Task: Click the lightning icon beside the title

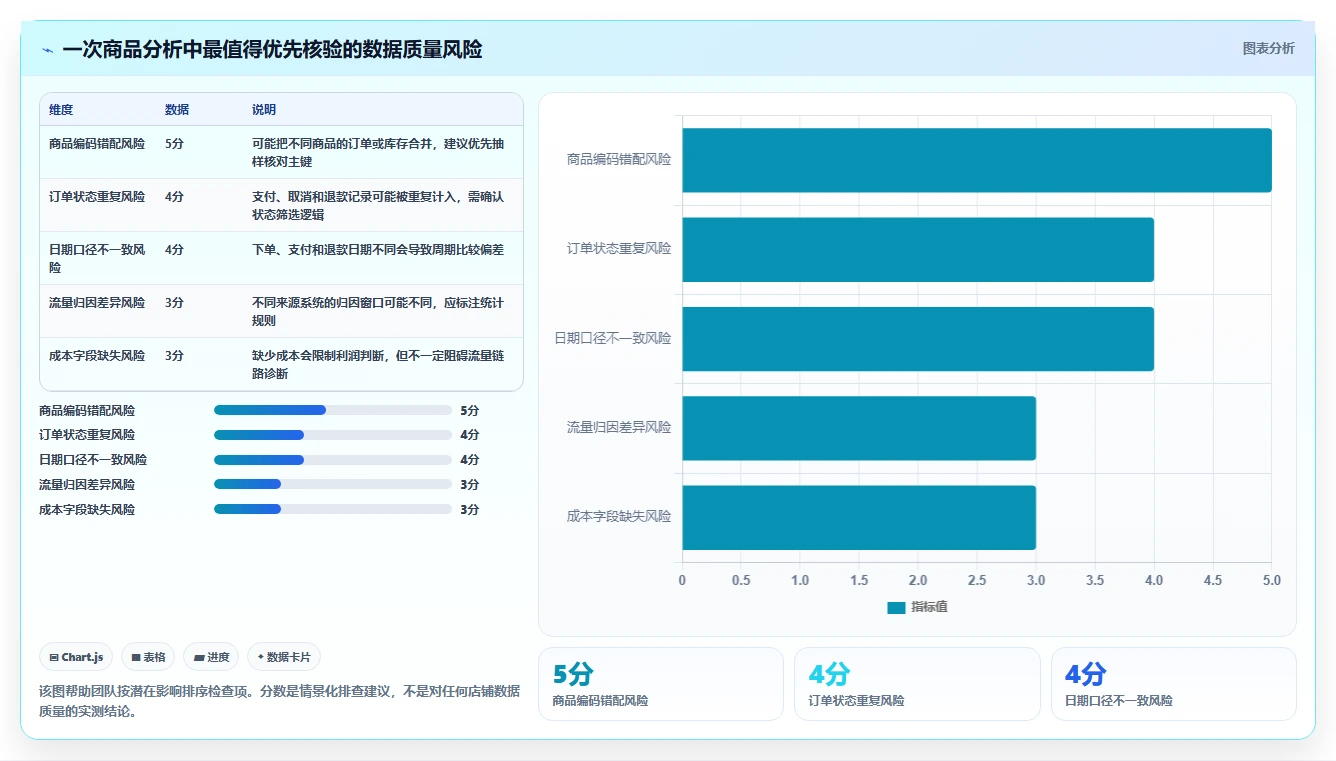Action: tap(48, 50)
